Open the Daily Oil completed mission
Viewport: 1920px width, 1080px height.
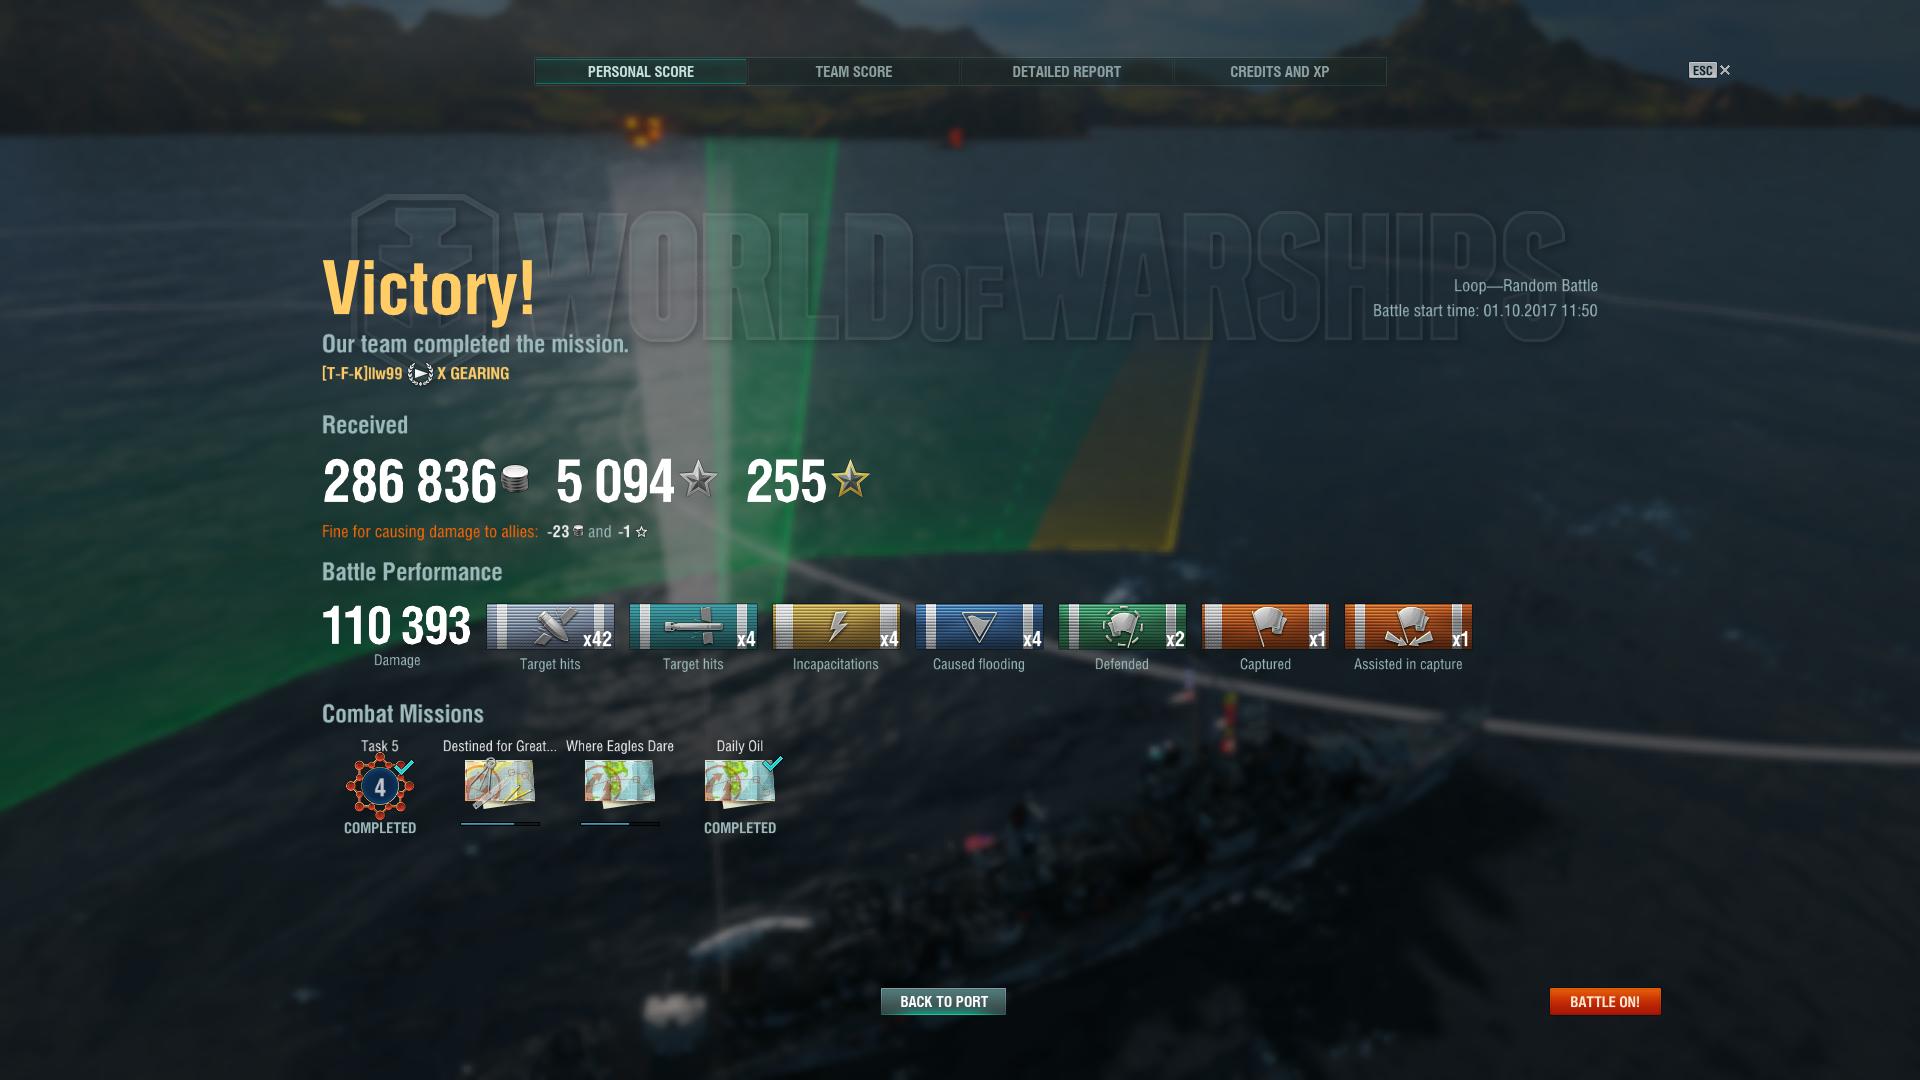point(740,783)
